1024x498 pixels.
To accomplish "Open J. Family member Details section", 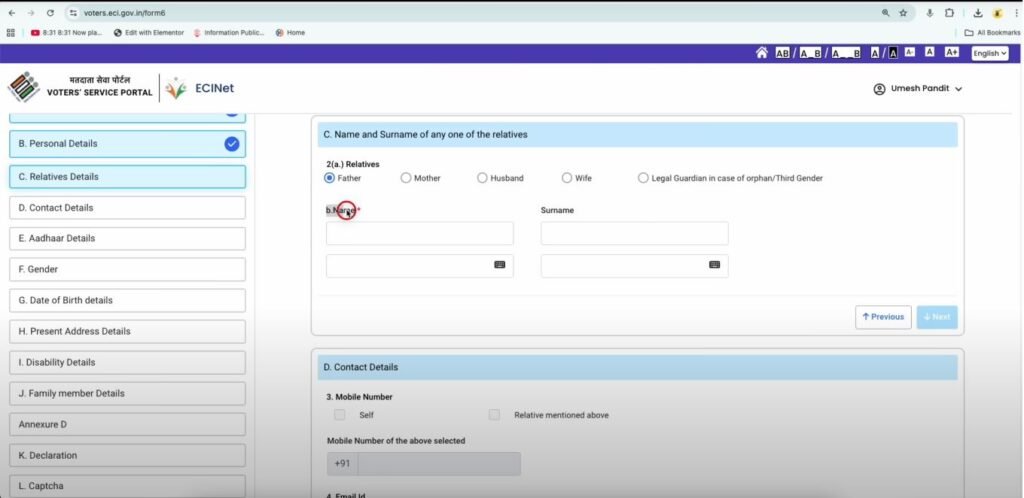I will tap(127, 394).
